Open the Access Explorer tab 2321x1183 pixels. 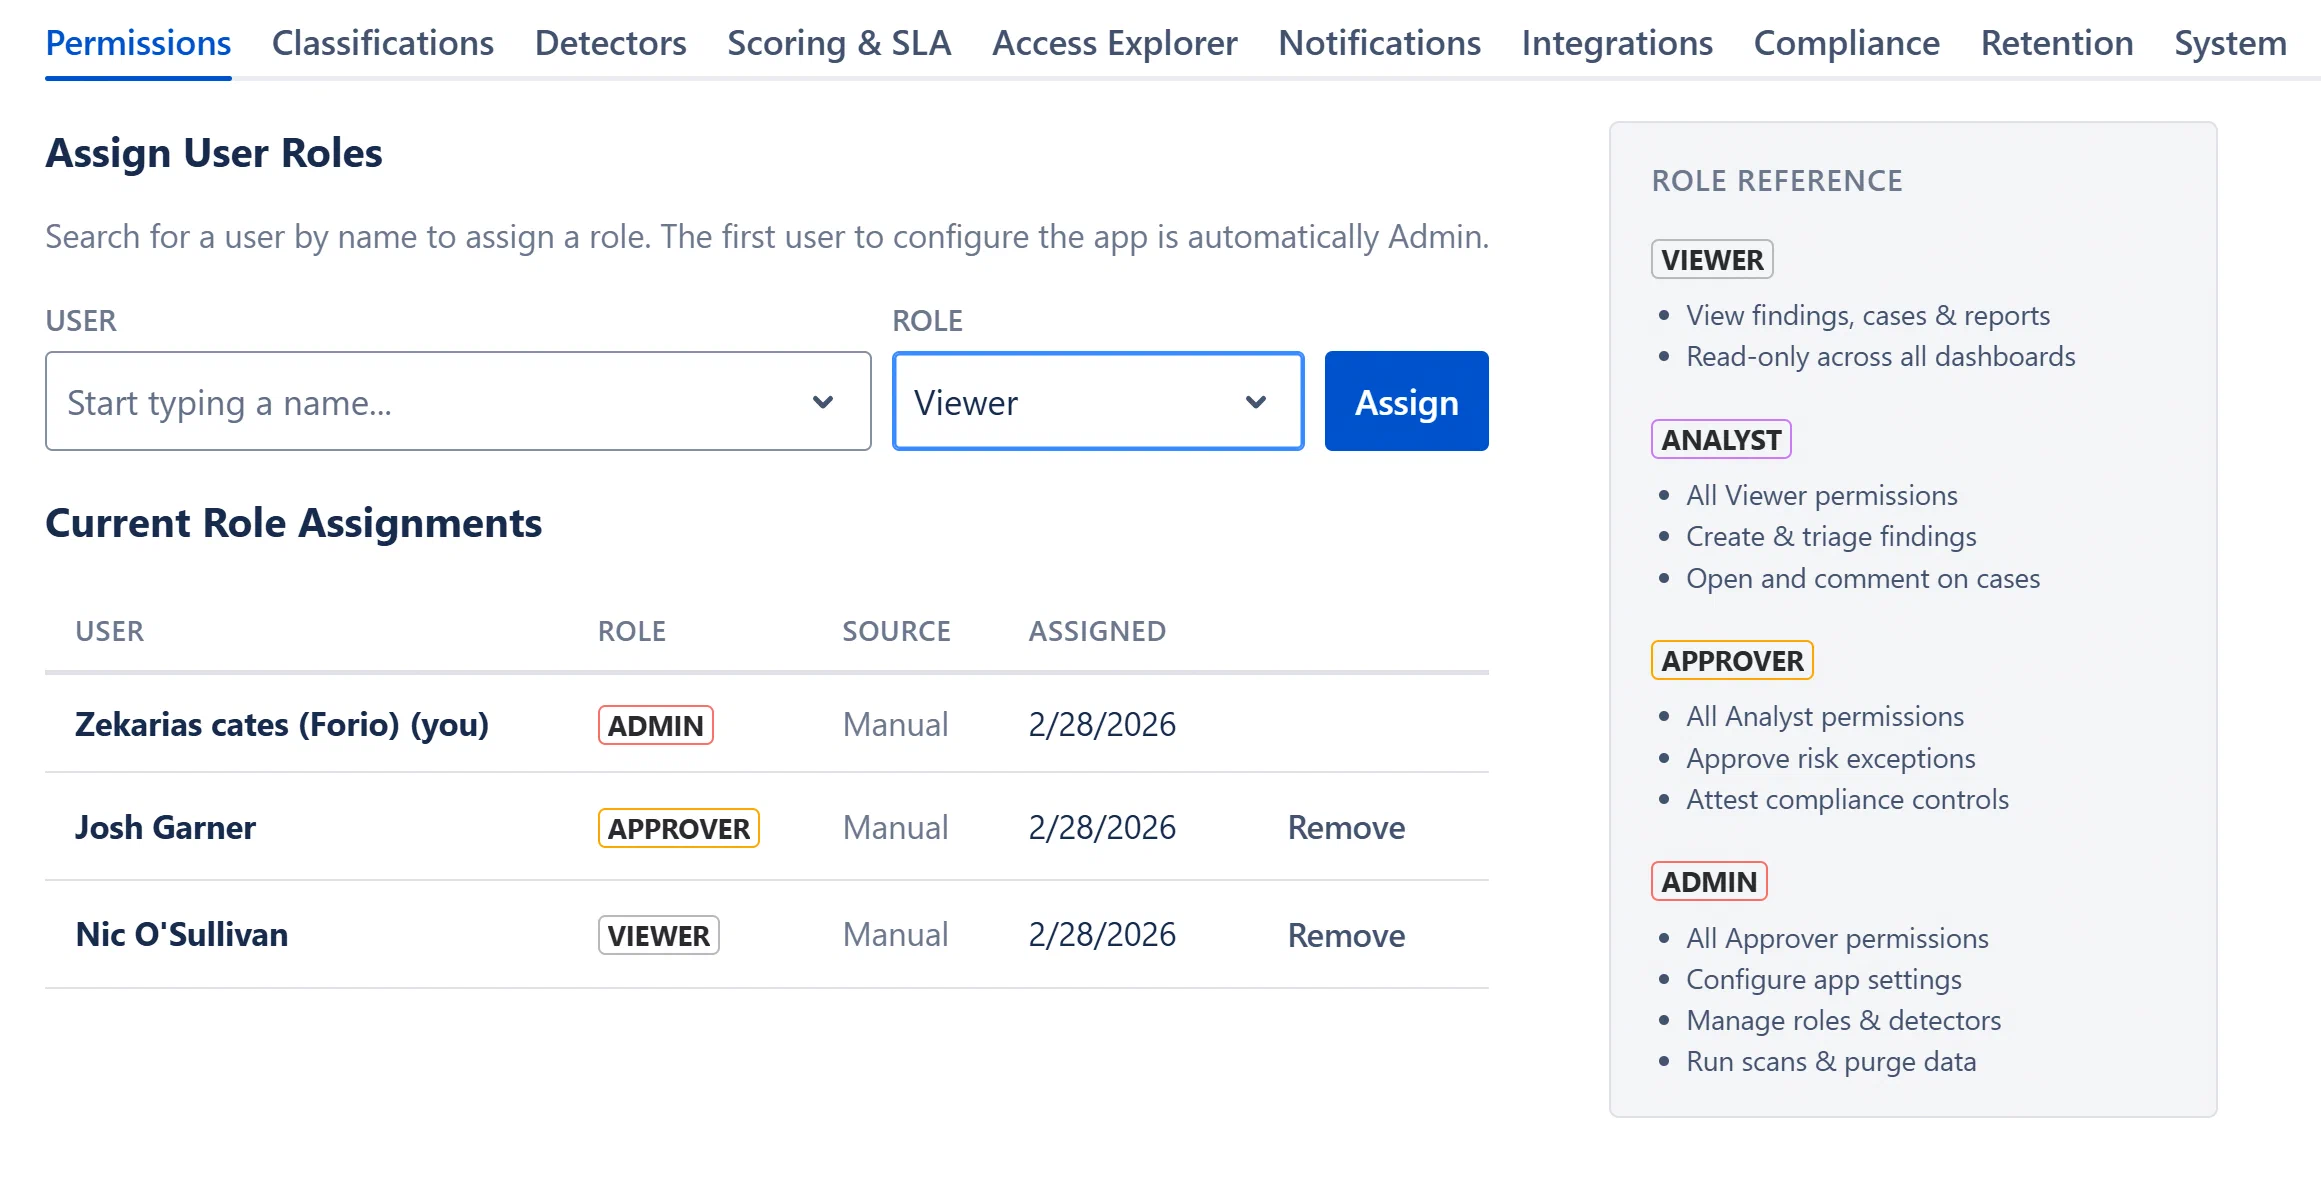(1115, 43)
